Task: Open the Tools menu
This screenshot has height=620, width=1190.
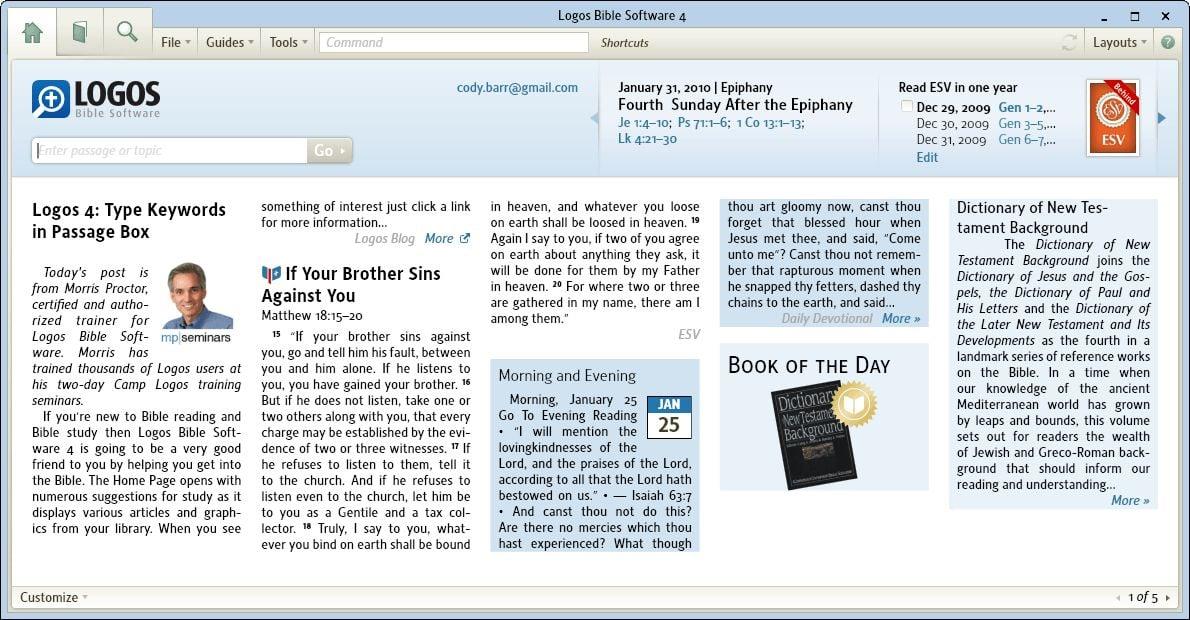Action: coord(288,42)
